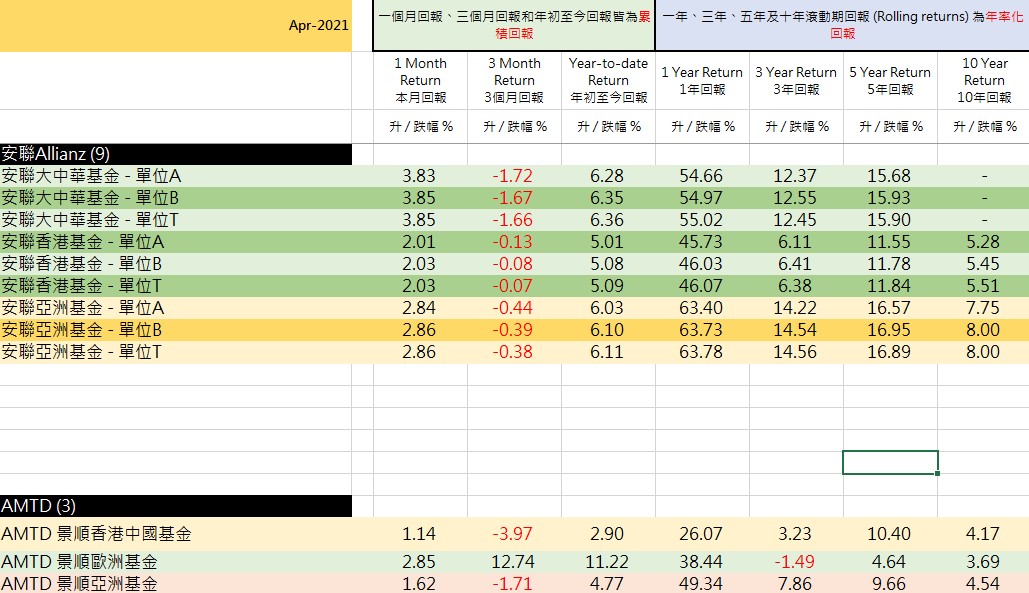Click the 3-year return value 12.55
Image resolution: width=1029 pixels, height=593 pixels.
(x=795, y=198)
